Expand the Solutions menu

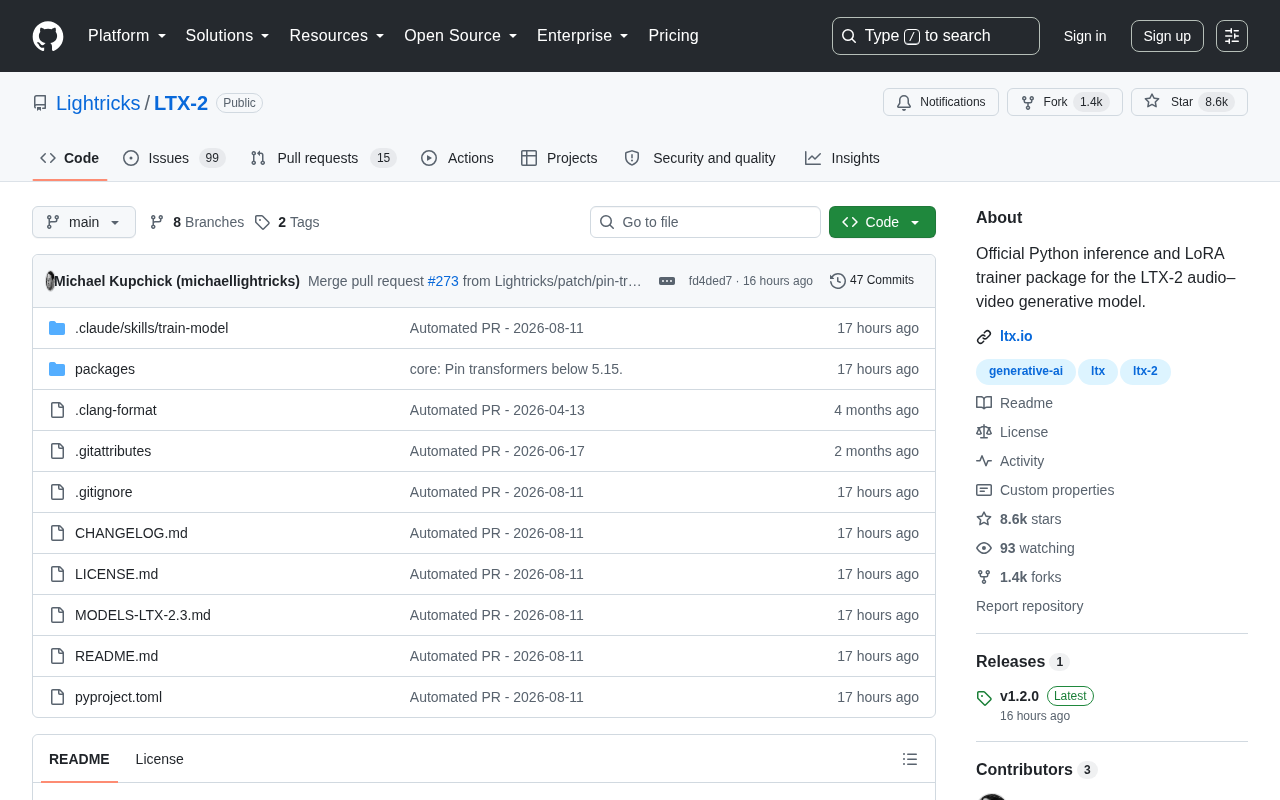[x=228, y=36]
